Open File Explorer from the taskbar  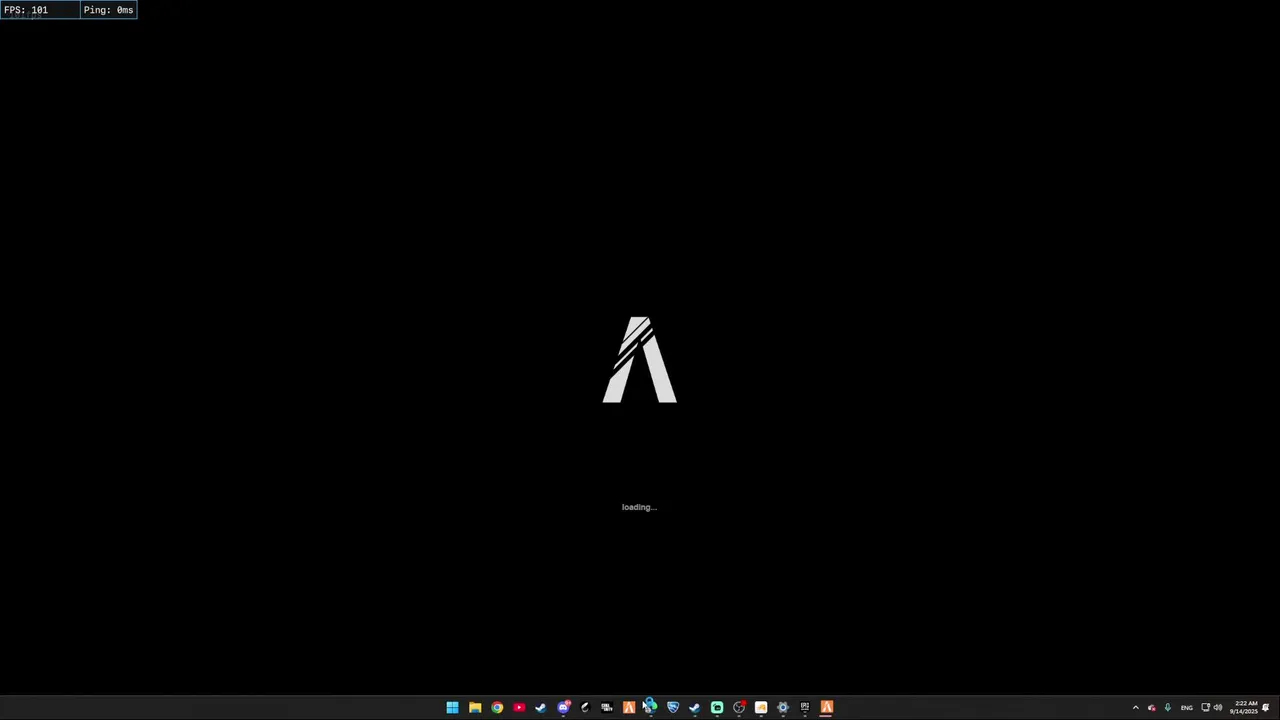475,707
